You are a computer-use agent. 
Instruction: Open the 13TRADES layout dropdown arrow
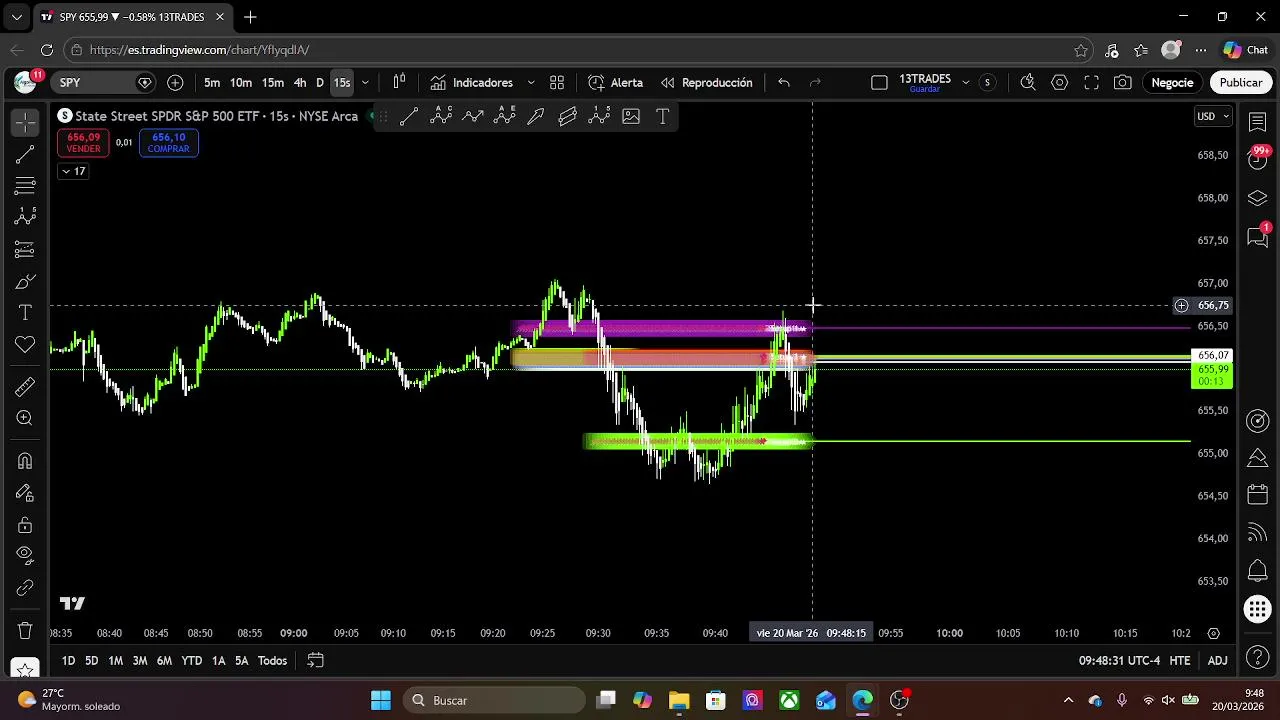(x=965, y=83)
